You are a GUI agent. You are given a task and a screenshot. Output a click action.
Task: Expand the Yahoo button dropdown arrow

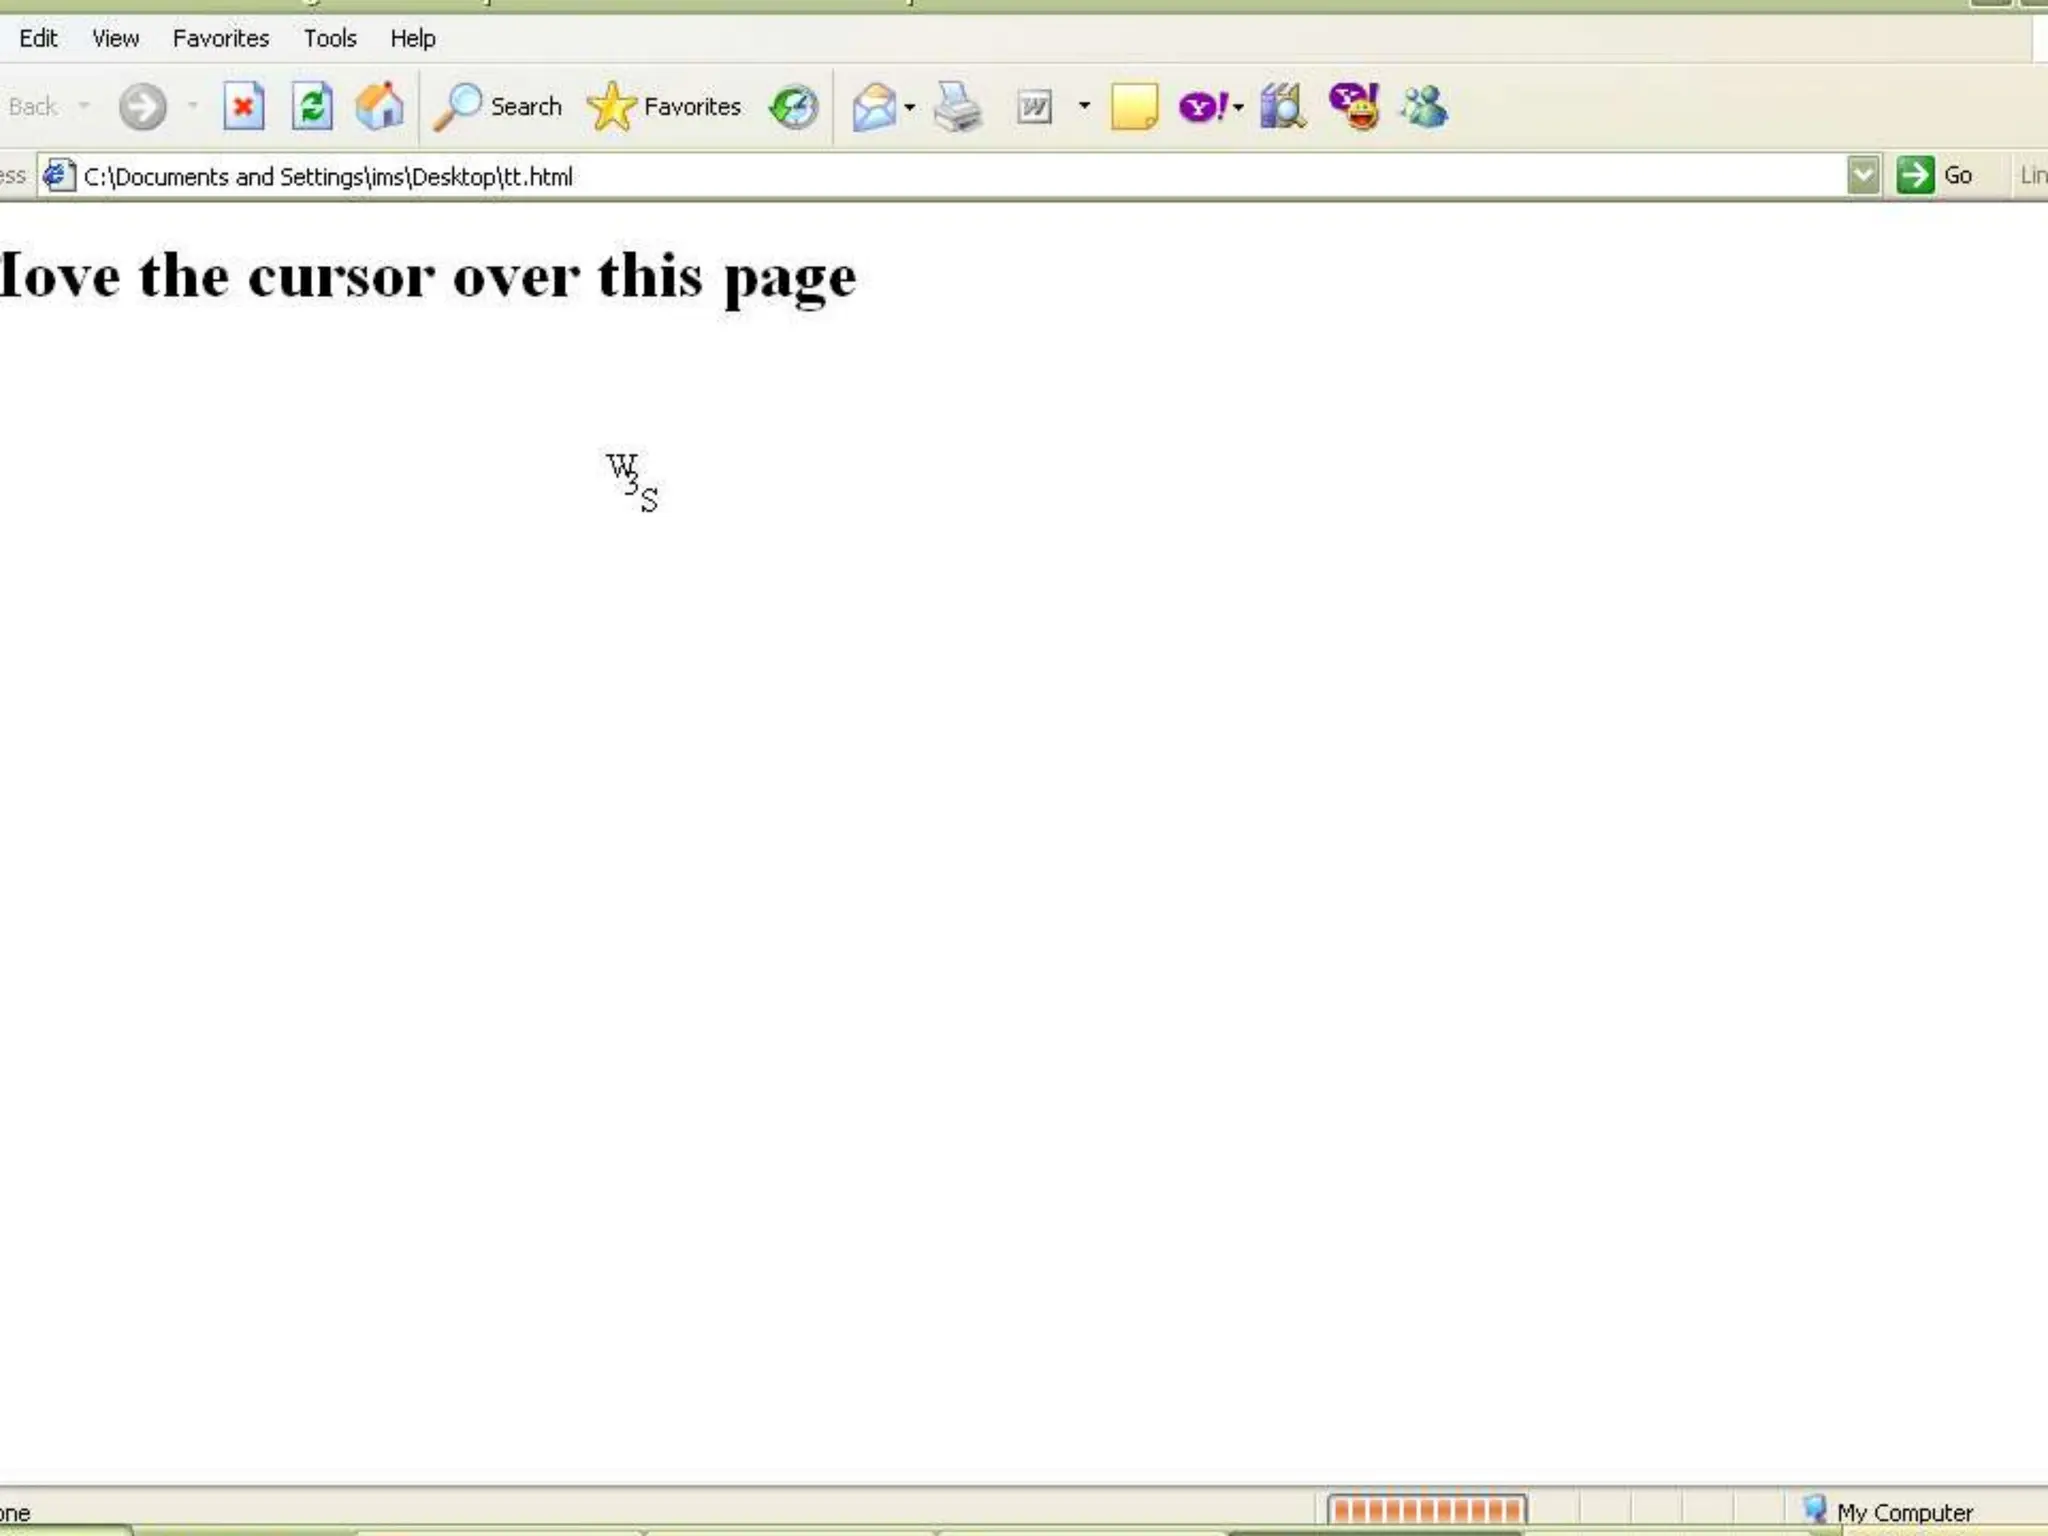(x=1238, y=107)
